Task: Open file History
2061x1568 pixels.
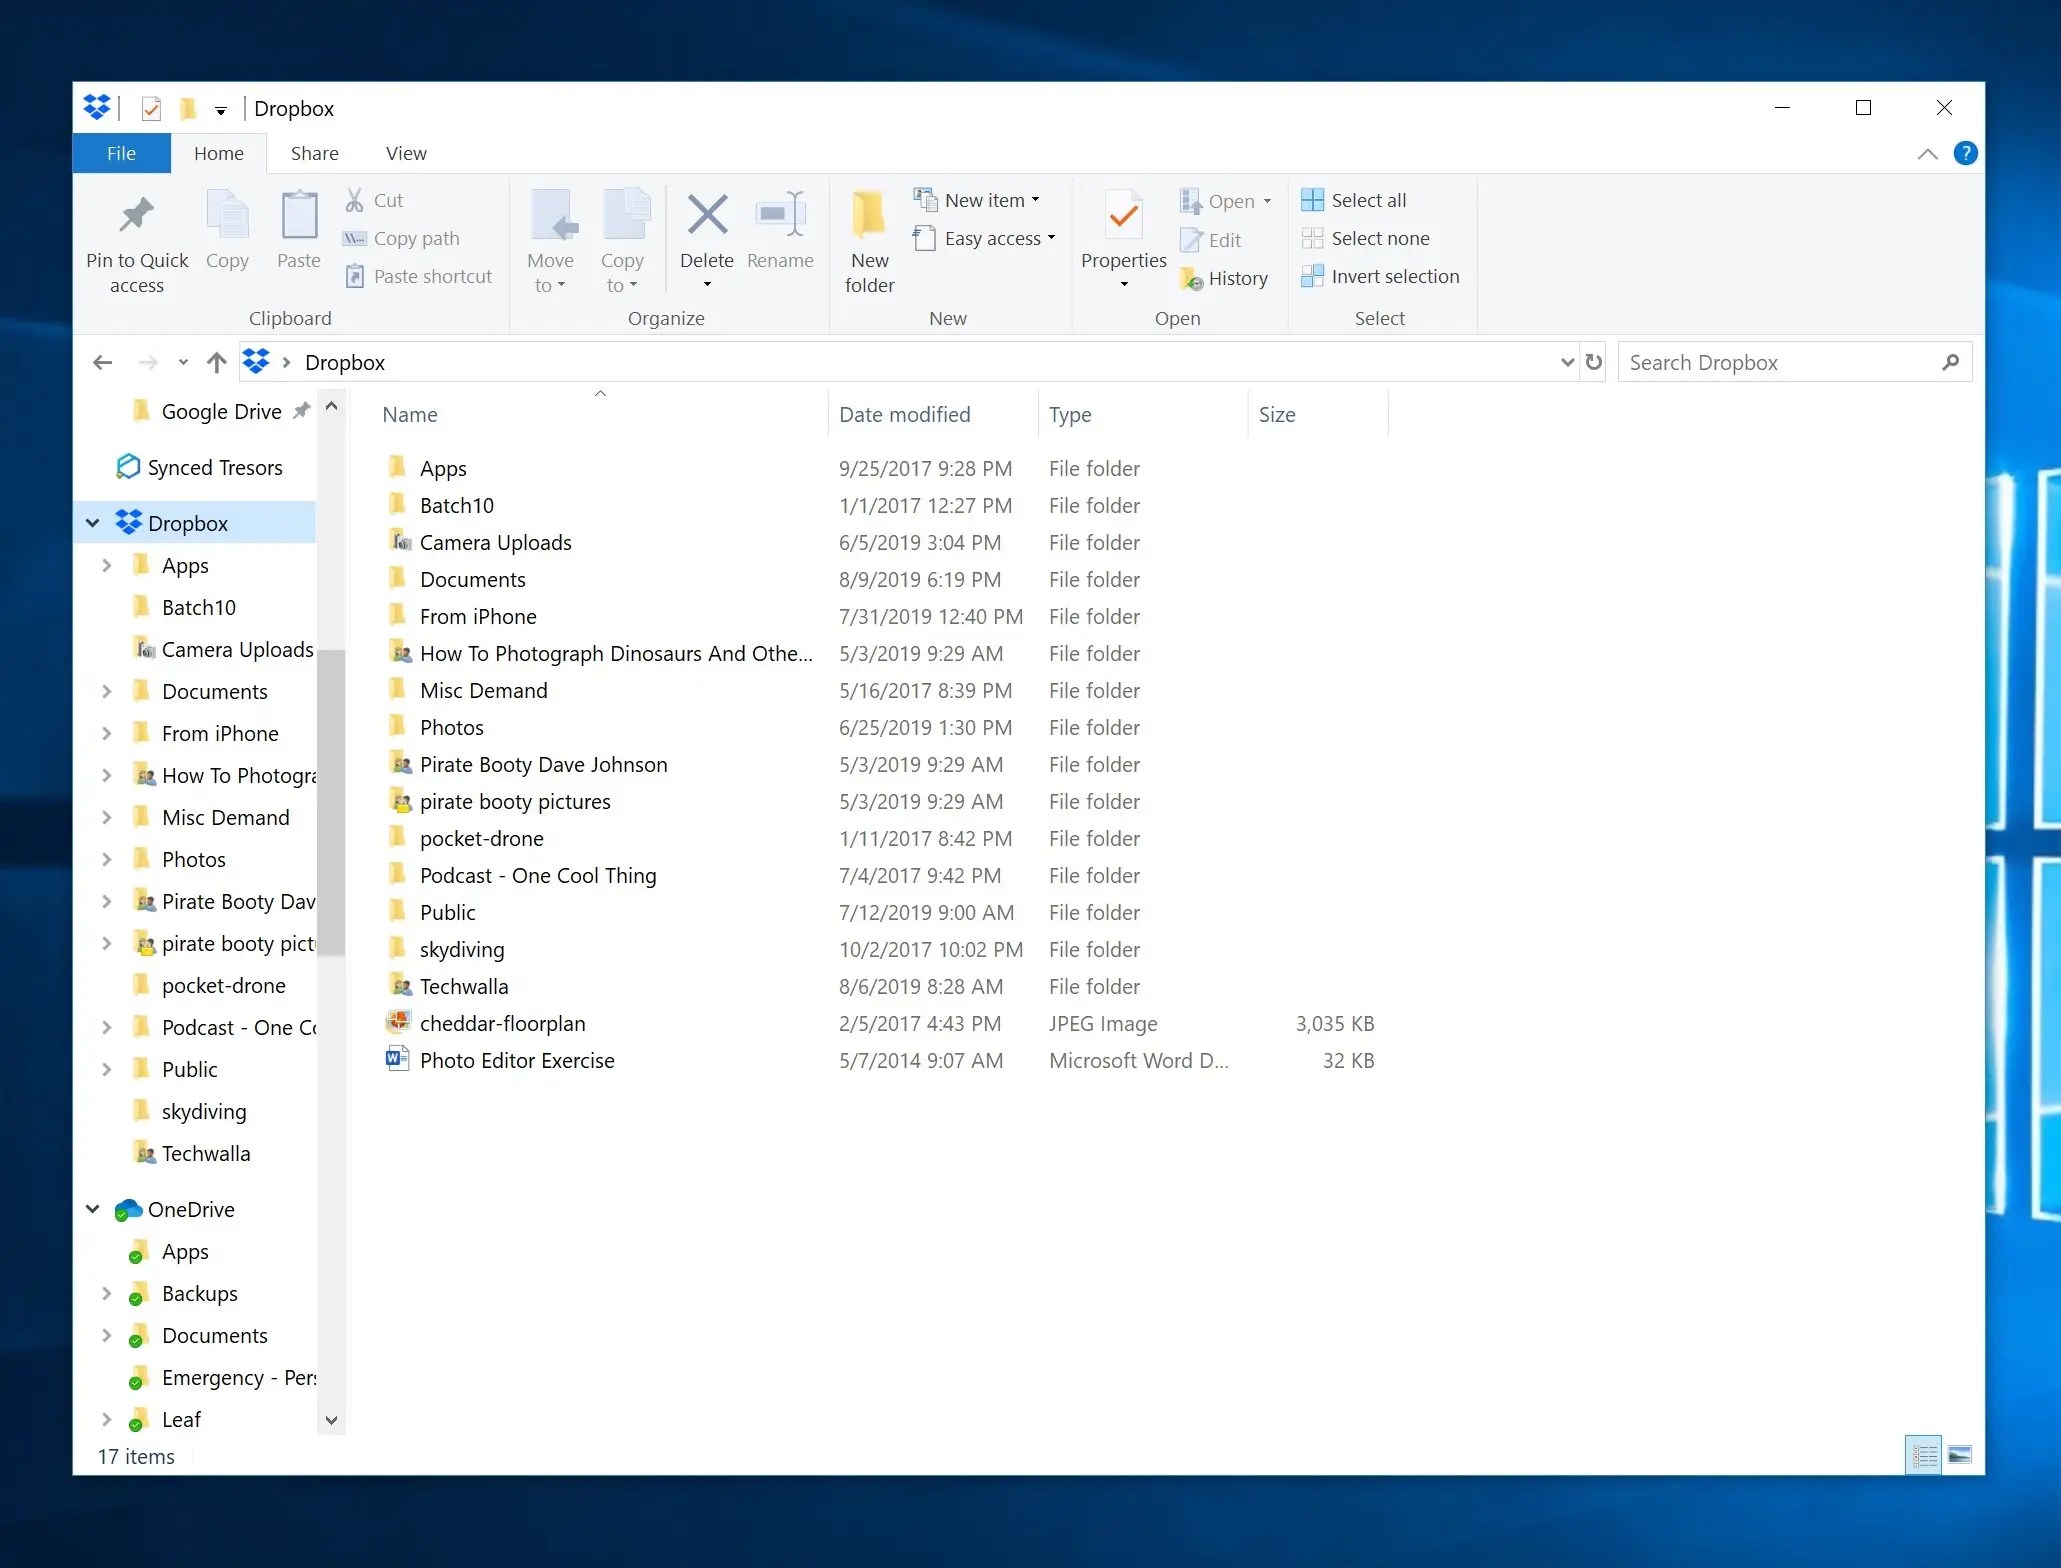Action: pos(1225,278)
